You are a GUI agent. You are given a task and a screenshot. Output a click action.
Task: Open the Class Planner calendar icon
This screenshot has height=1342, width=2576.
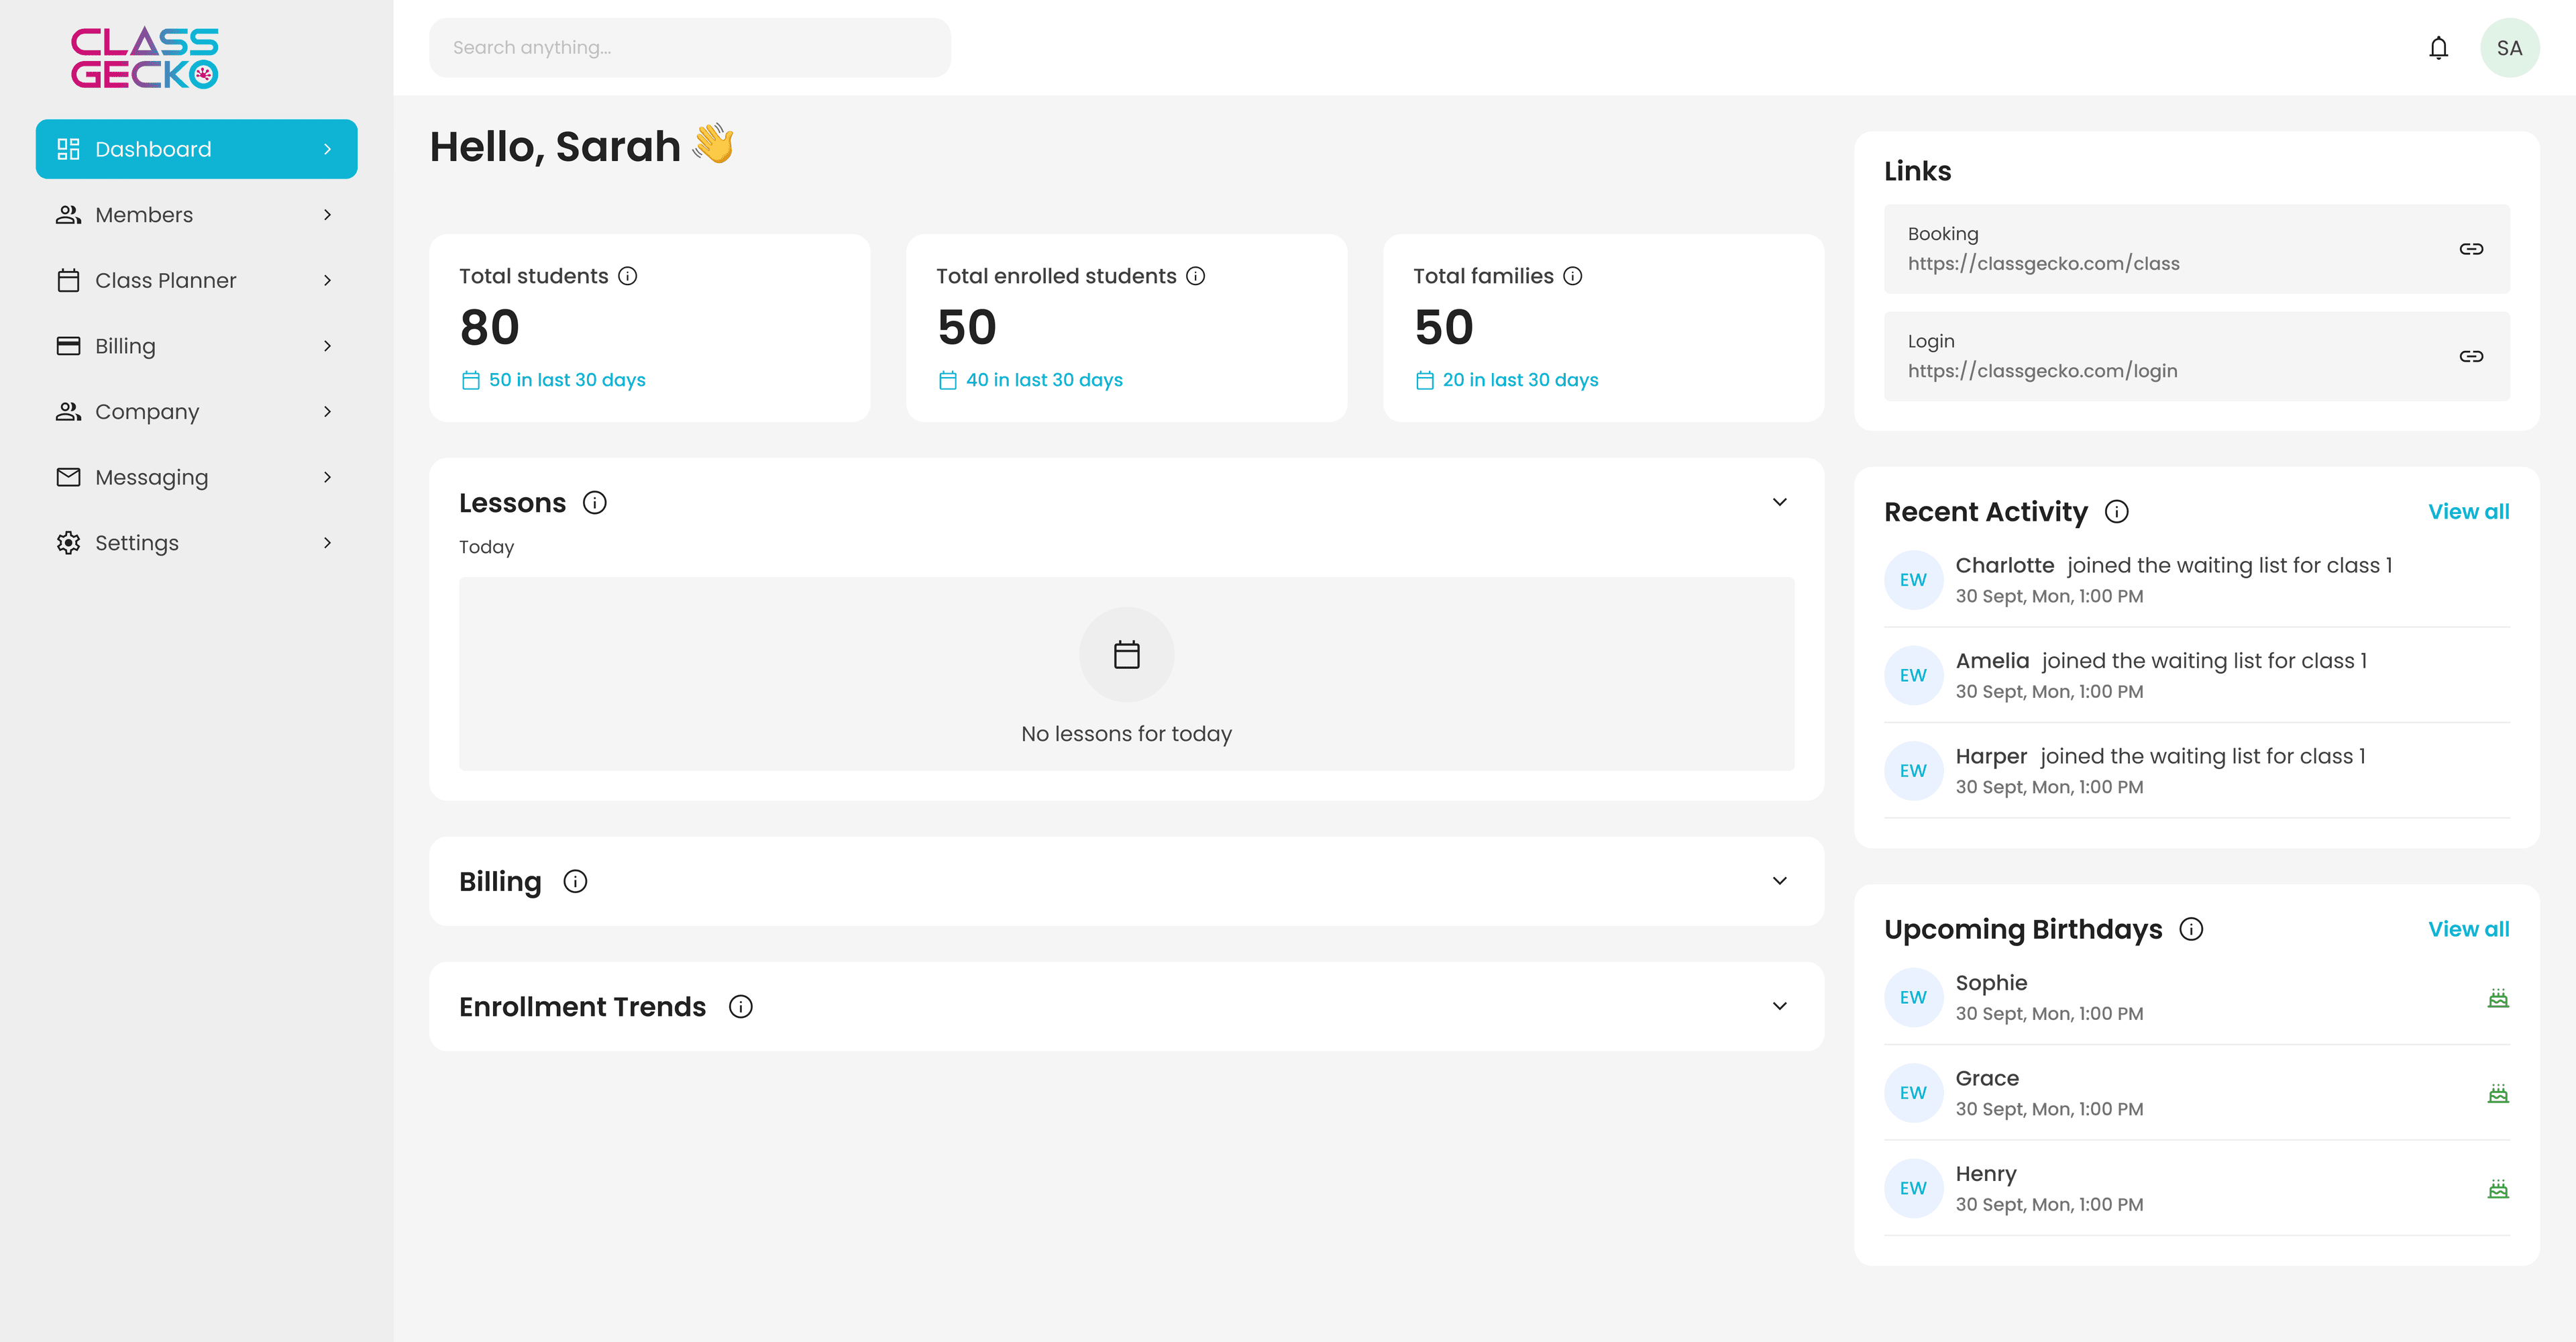click(x=68, y=280)
